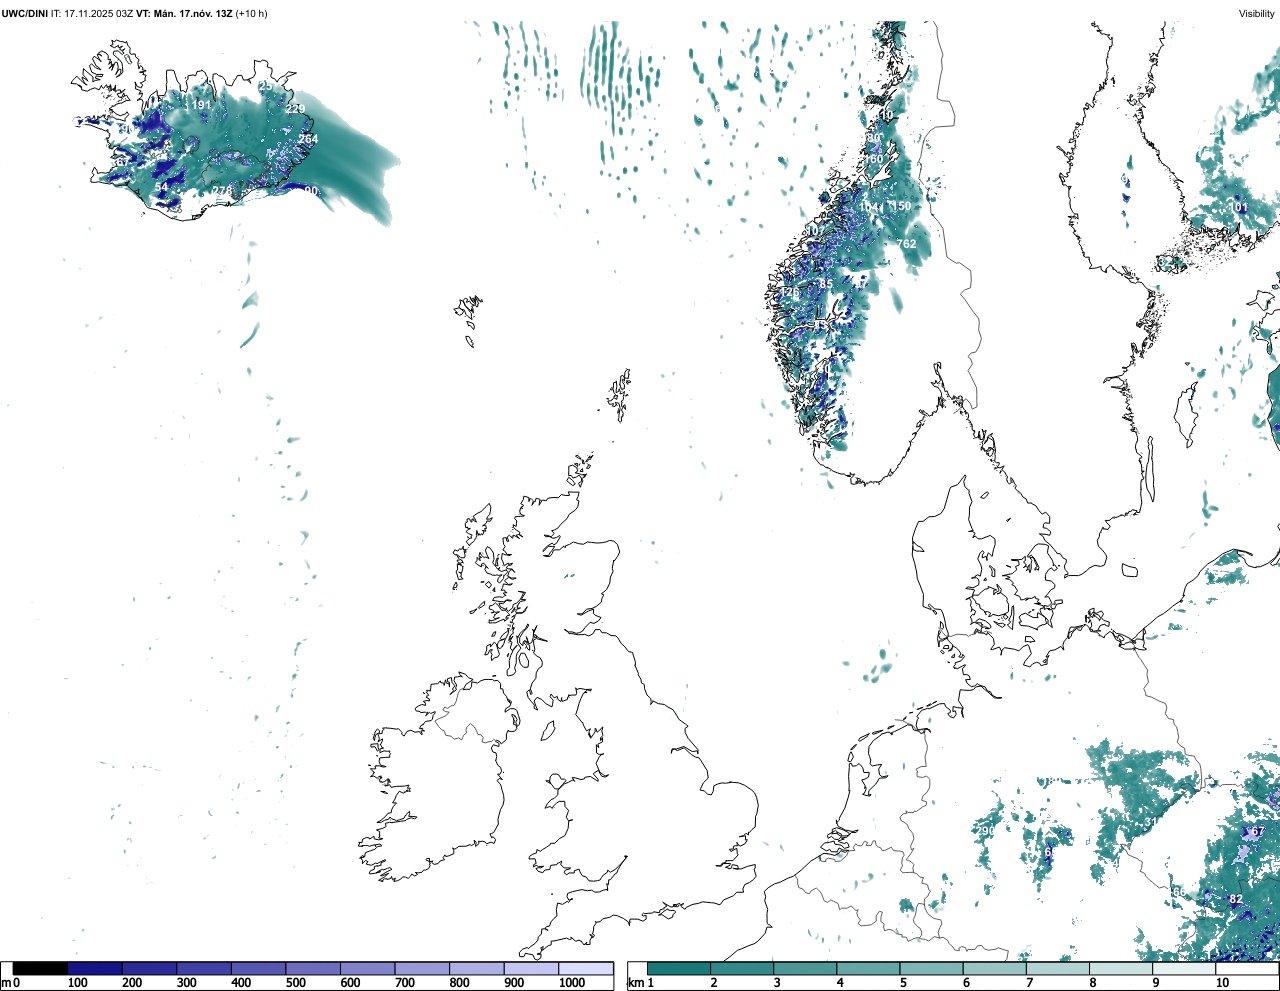The width and height of the screenshot is (1280, 991).
Task: Click the 'km' unit label of the scale
Action: (636, 983)
